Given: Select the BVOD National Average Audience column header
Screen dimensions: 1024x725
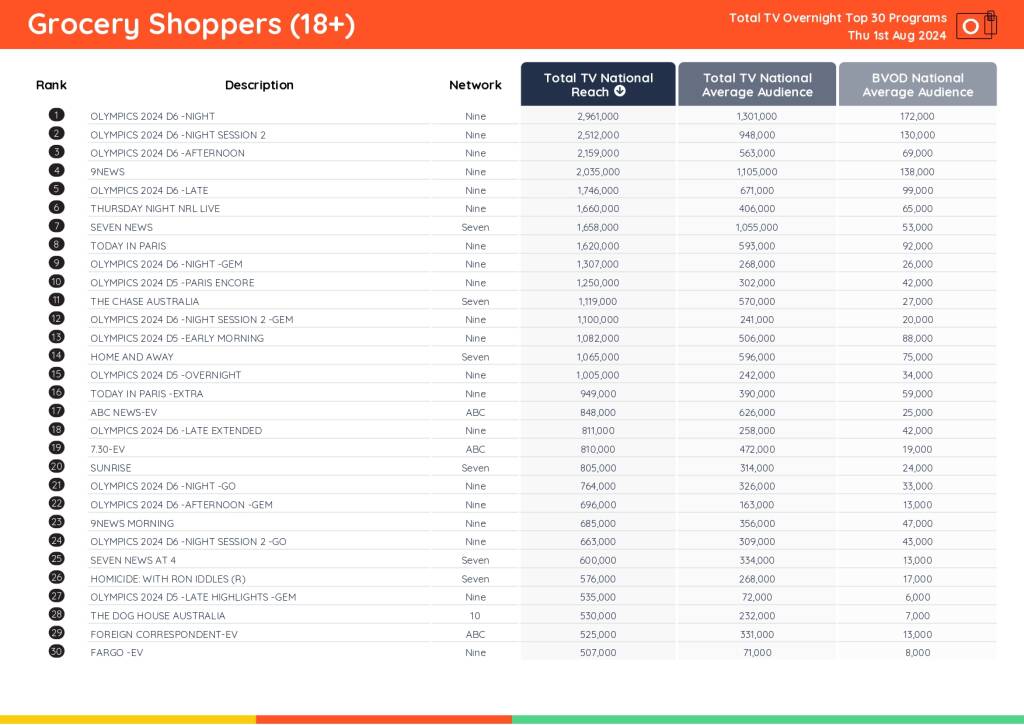Looking at the screenshot, I should 917,85.
